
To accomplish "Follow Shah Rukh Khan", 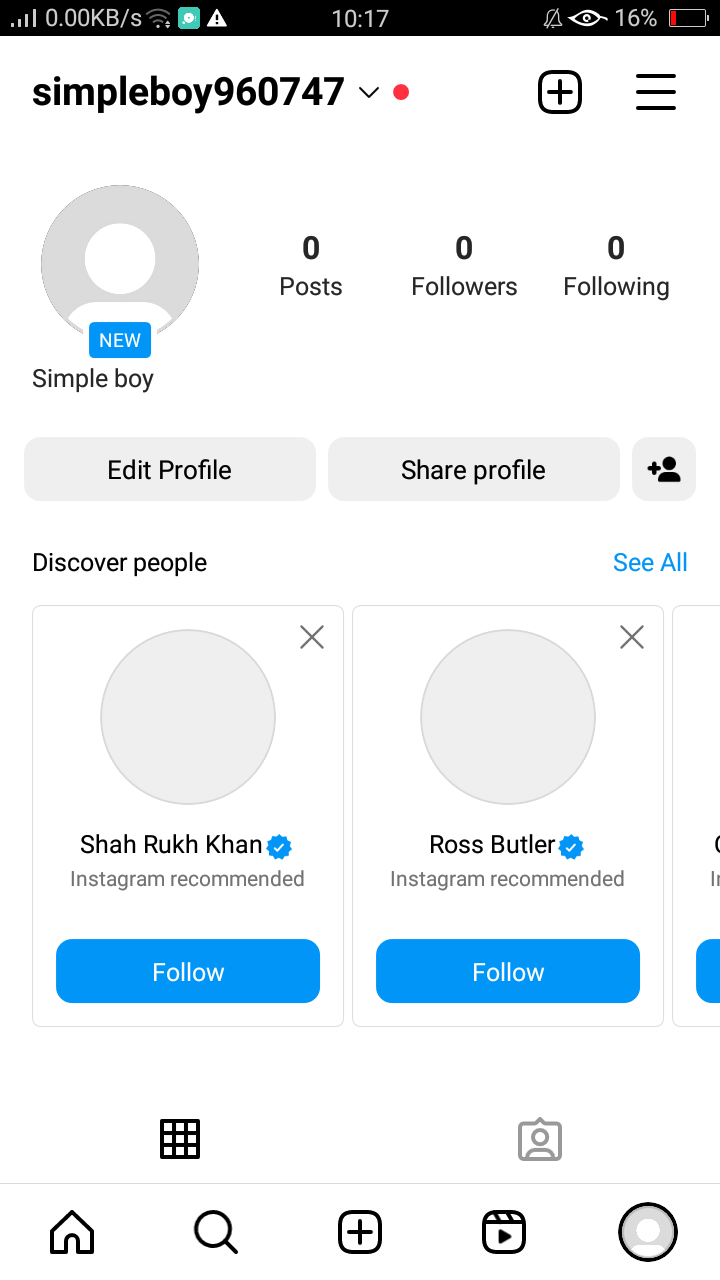I will (188, 971).
